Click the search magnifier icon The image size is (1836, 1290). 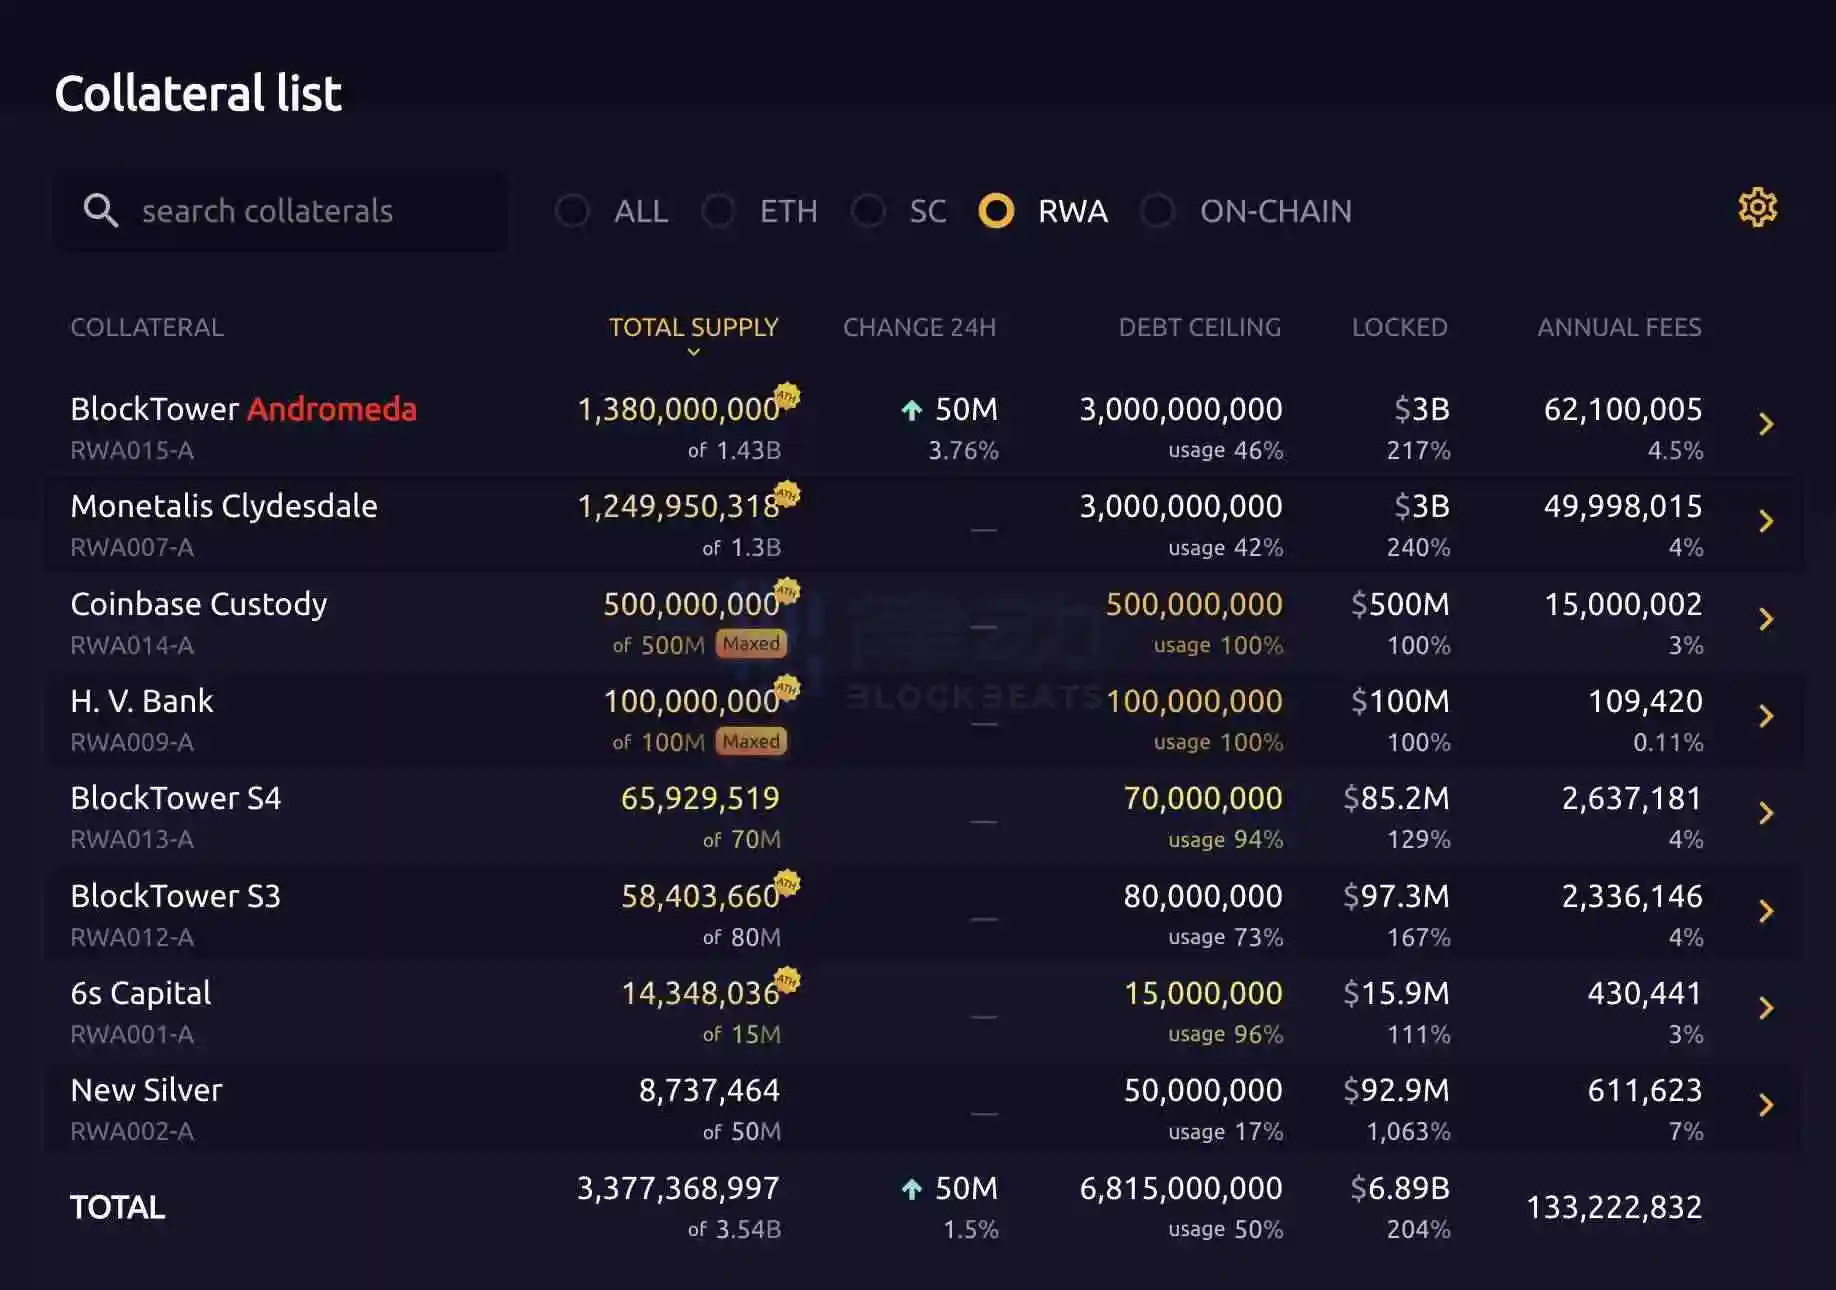[x=100, y=210]
